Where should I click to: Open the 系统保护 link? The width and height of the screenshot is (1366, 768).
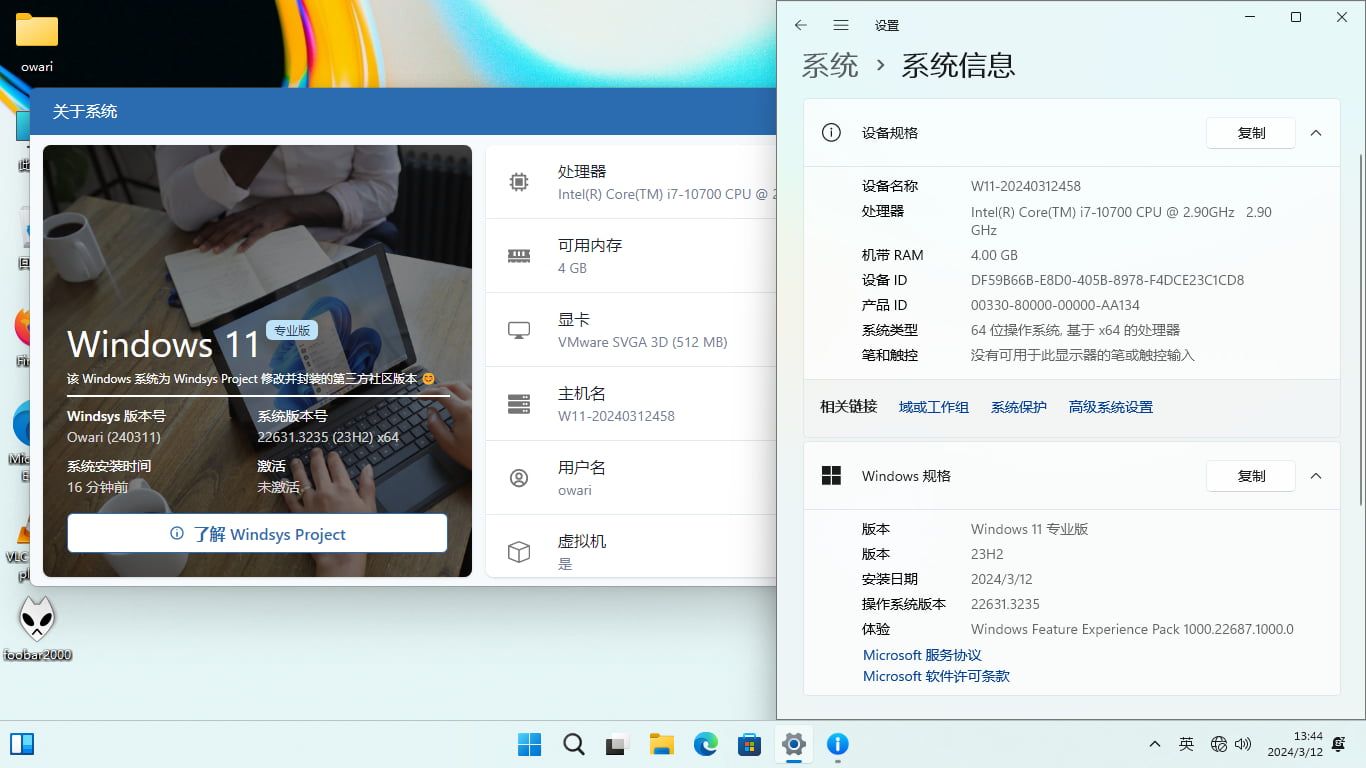tap(1018, 407)
